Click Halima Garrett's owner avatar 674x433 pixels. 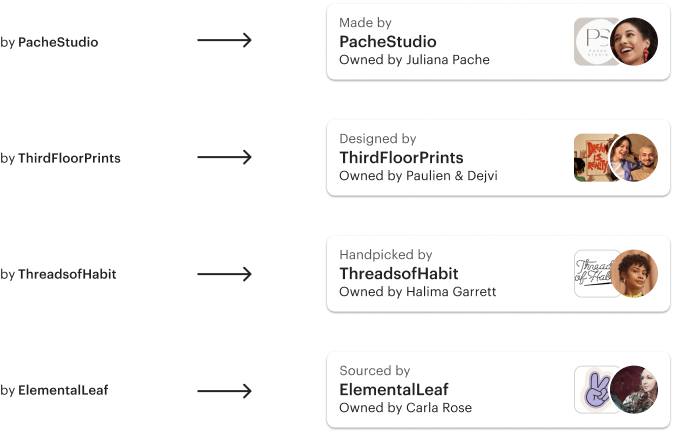(634, 274)
